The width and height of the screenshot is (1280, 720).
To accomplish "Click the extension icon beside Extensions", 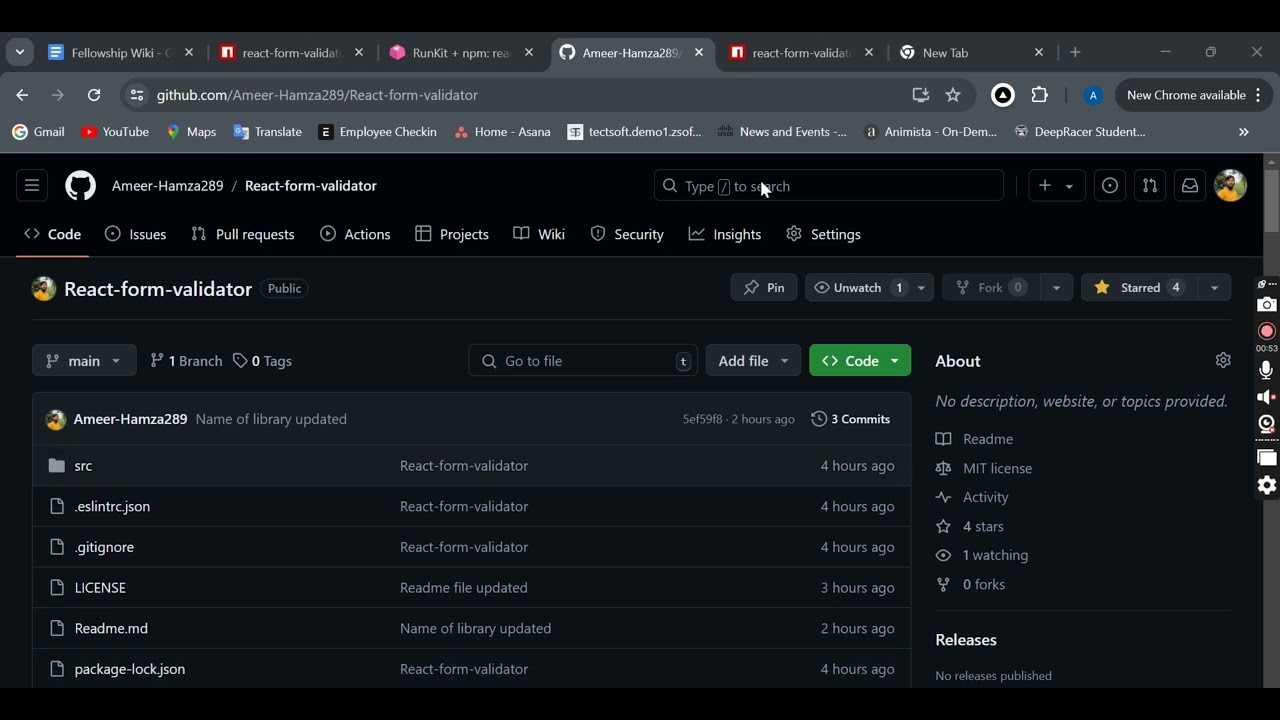I will (1003, 96).
